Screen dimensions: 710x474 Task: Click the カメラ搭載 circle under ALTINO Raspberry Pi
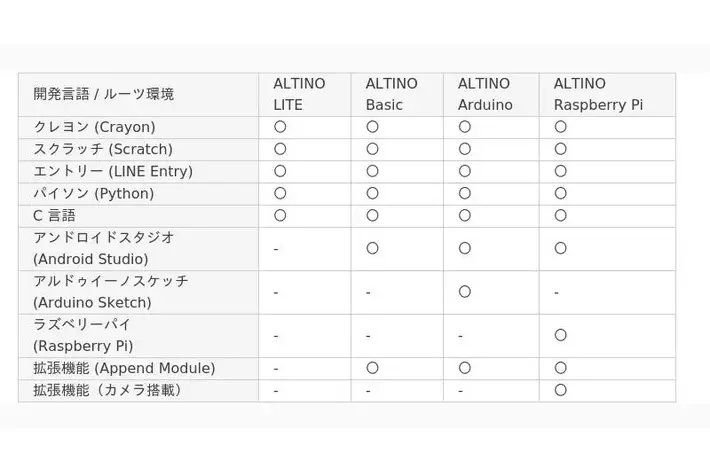[561, 390]
